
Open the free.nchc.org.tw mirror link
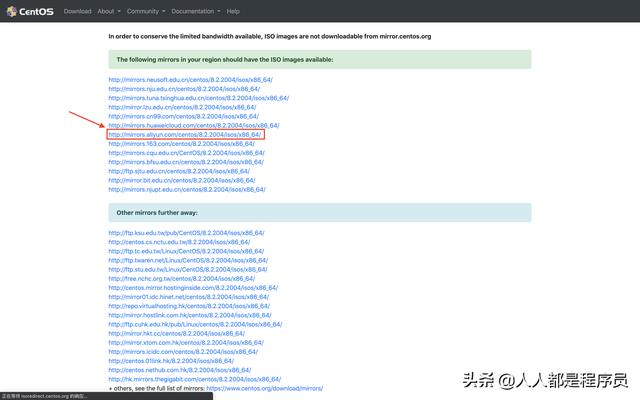point(182,278)
